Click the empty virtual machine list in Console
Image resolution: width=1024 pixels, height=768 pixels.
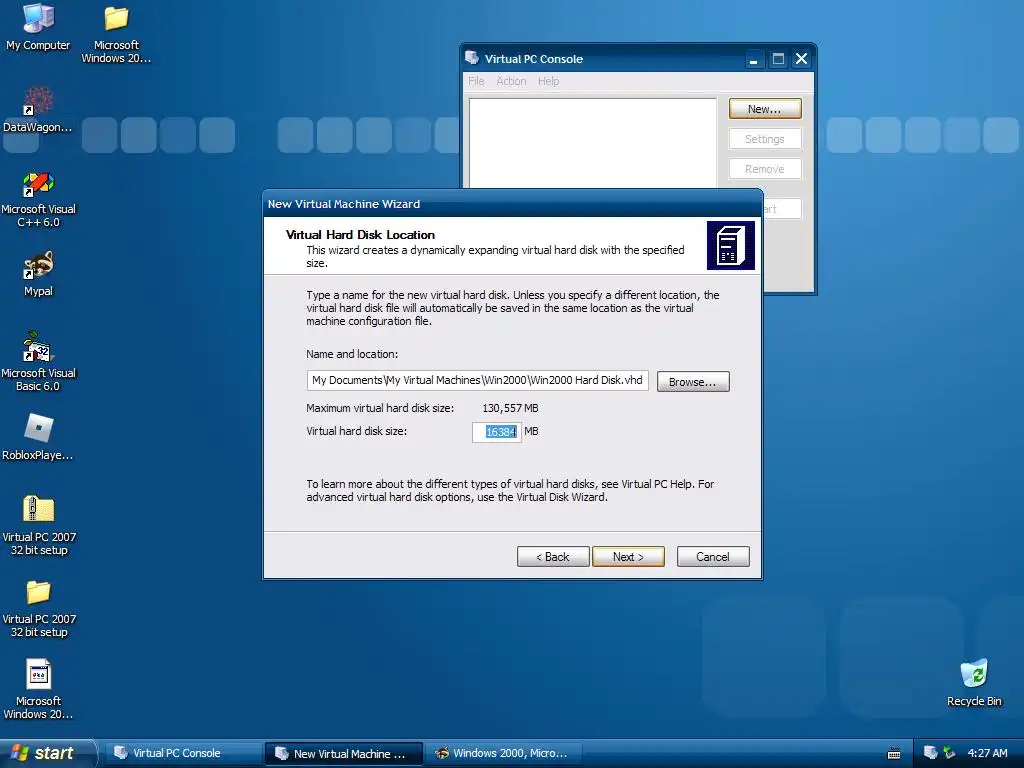(593, 144)
